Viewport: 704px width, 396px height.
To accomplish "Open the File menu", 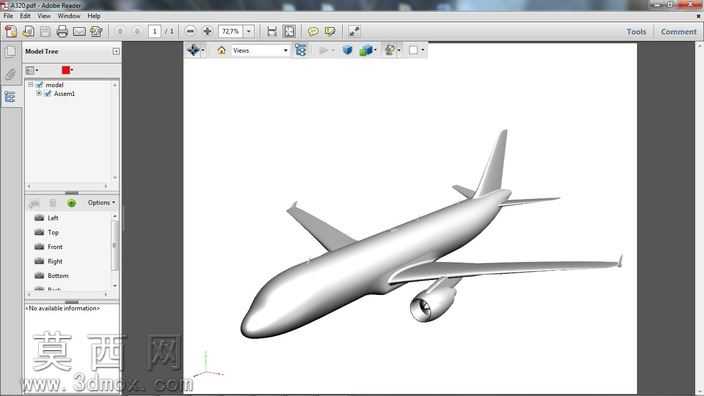I will point(8,16).
